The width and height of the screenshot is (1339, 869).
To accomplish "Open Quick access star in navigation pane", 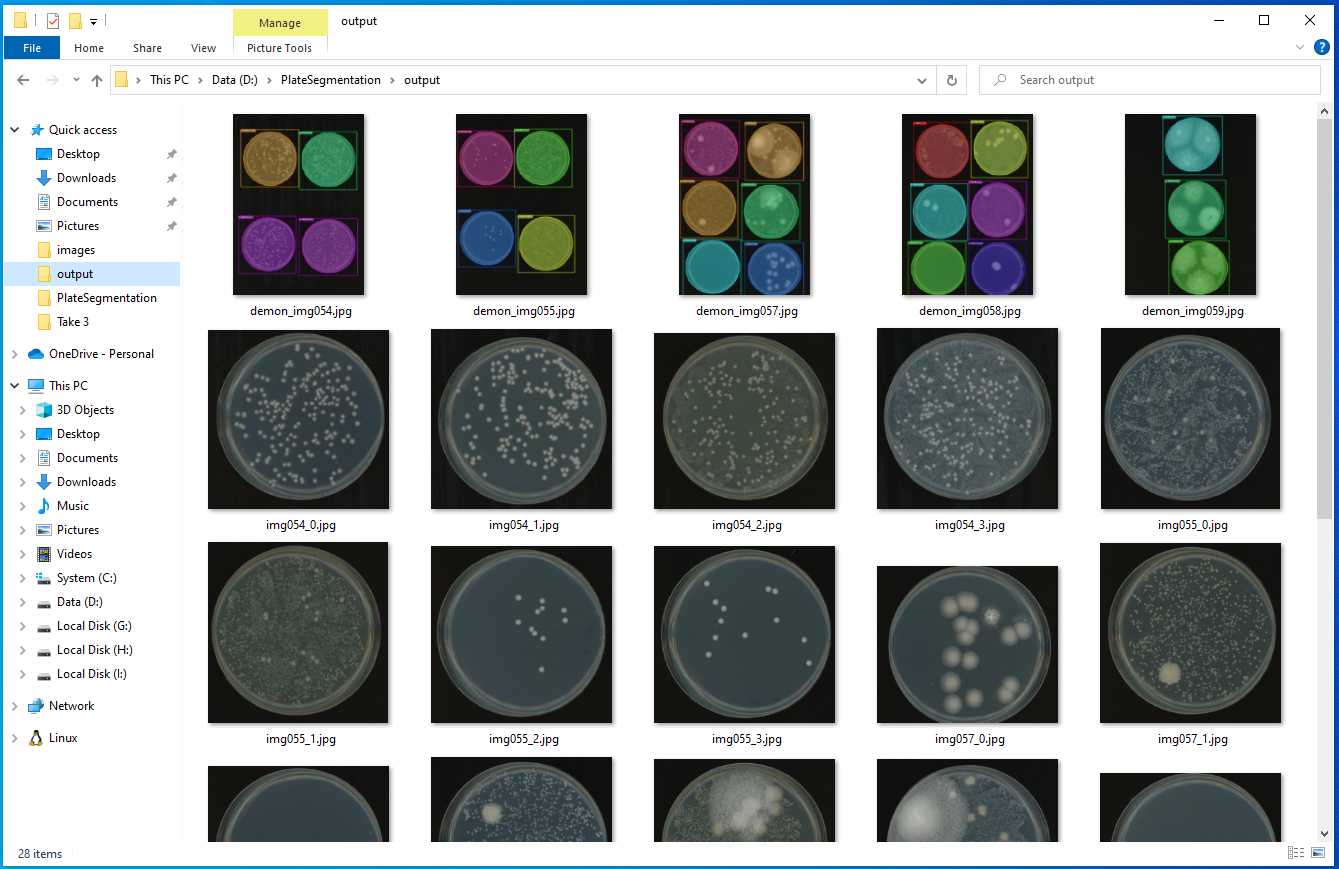I will 37,130.
